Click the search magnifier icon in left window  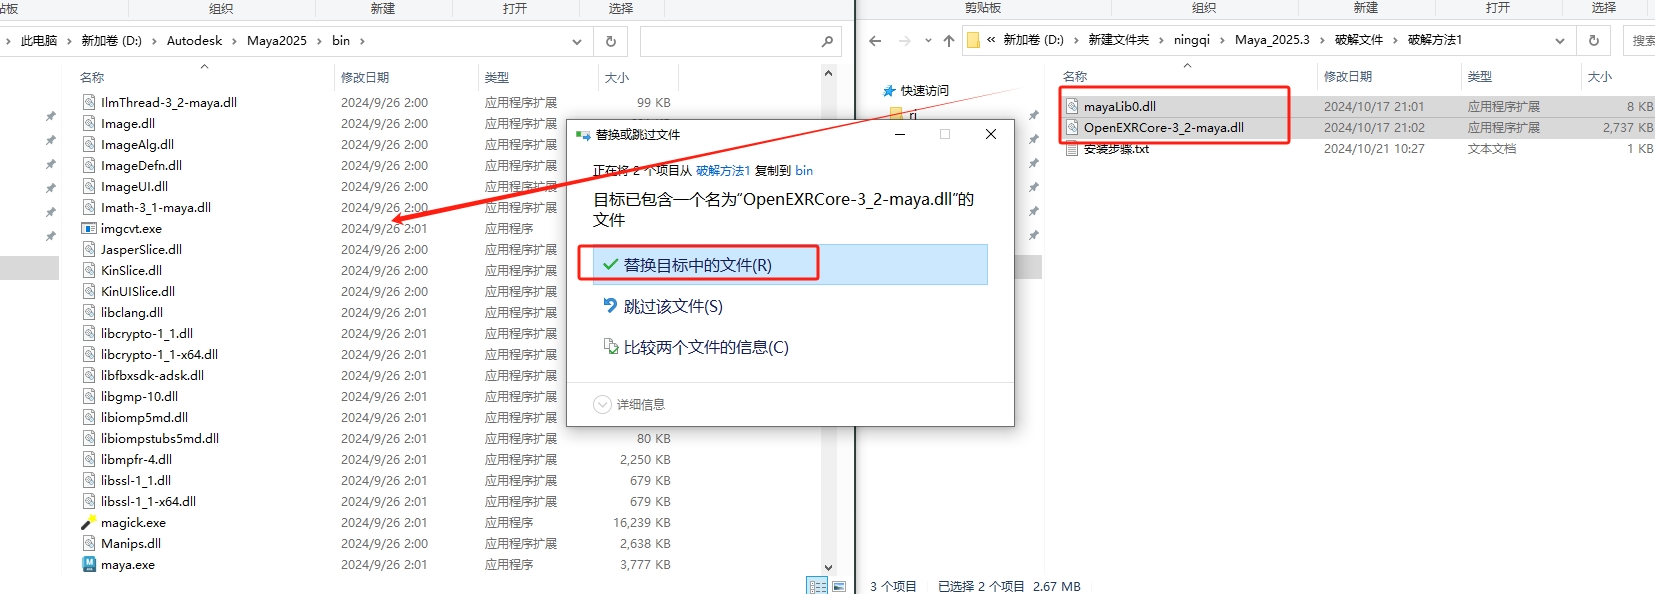click(827, 41)
